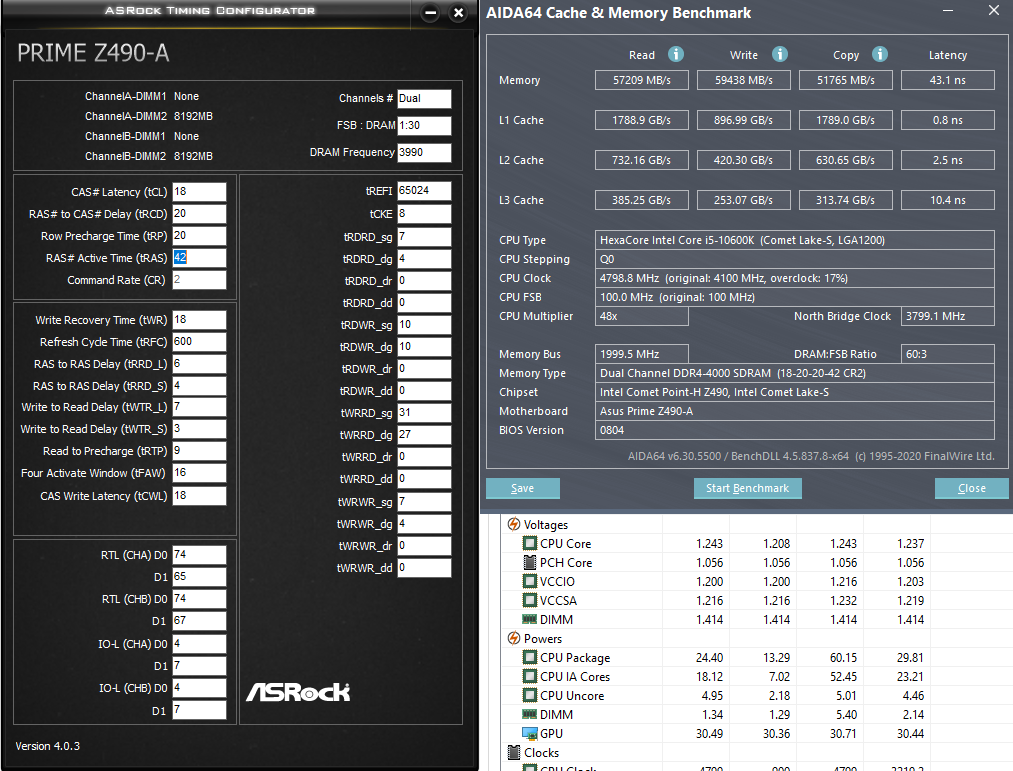This screenshot has width=1013, height=771.
Task: Click the Command Rate (CR) field
Action: coord(199,280)
